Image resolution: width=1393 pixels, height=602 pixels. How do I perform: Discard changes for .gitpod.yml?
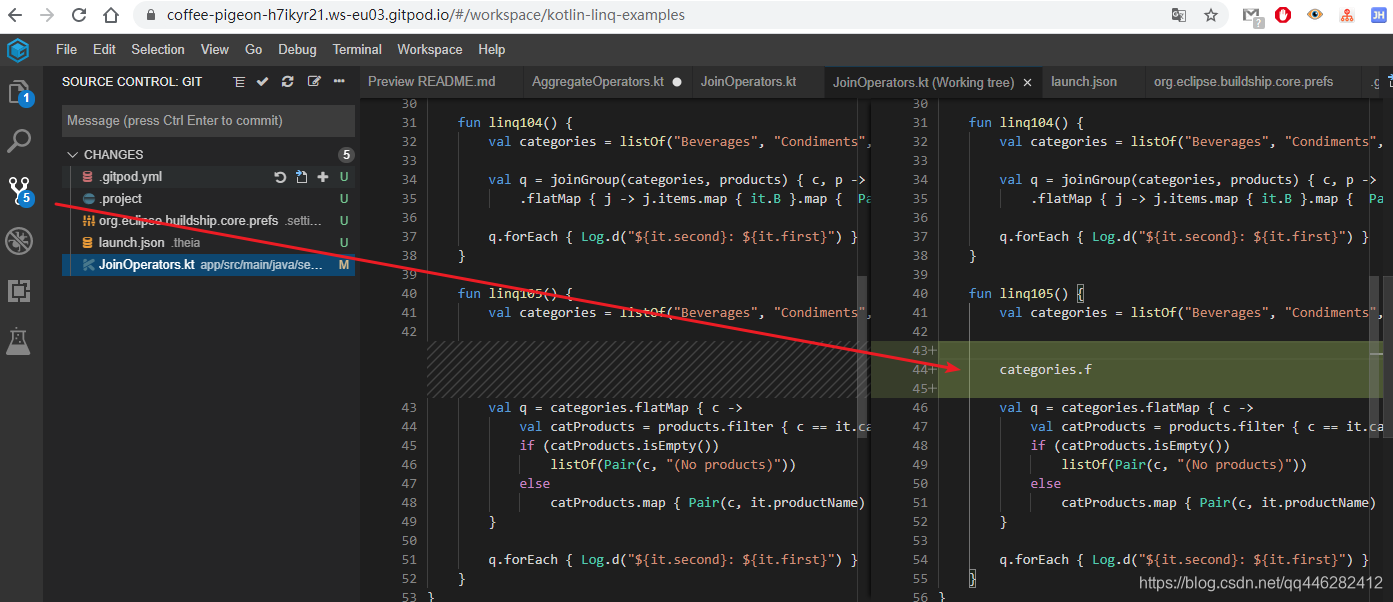(280, 177)
